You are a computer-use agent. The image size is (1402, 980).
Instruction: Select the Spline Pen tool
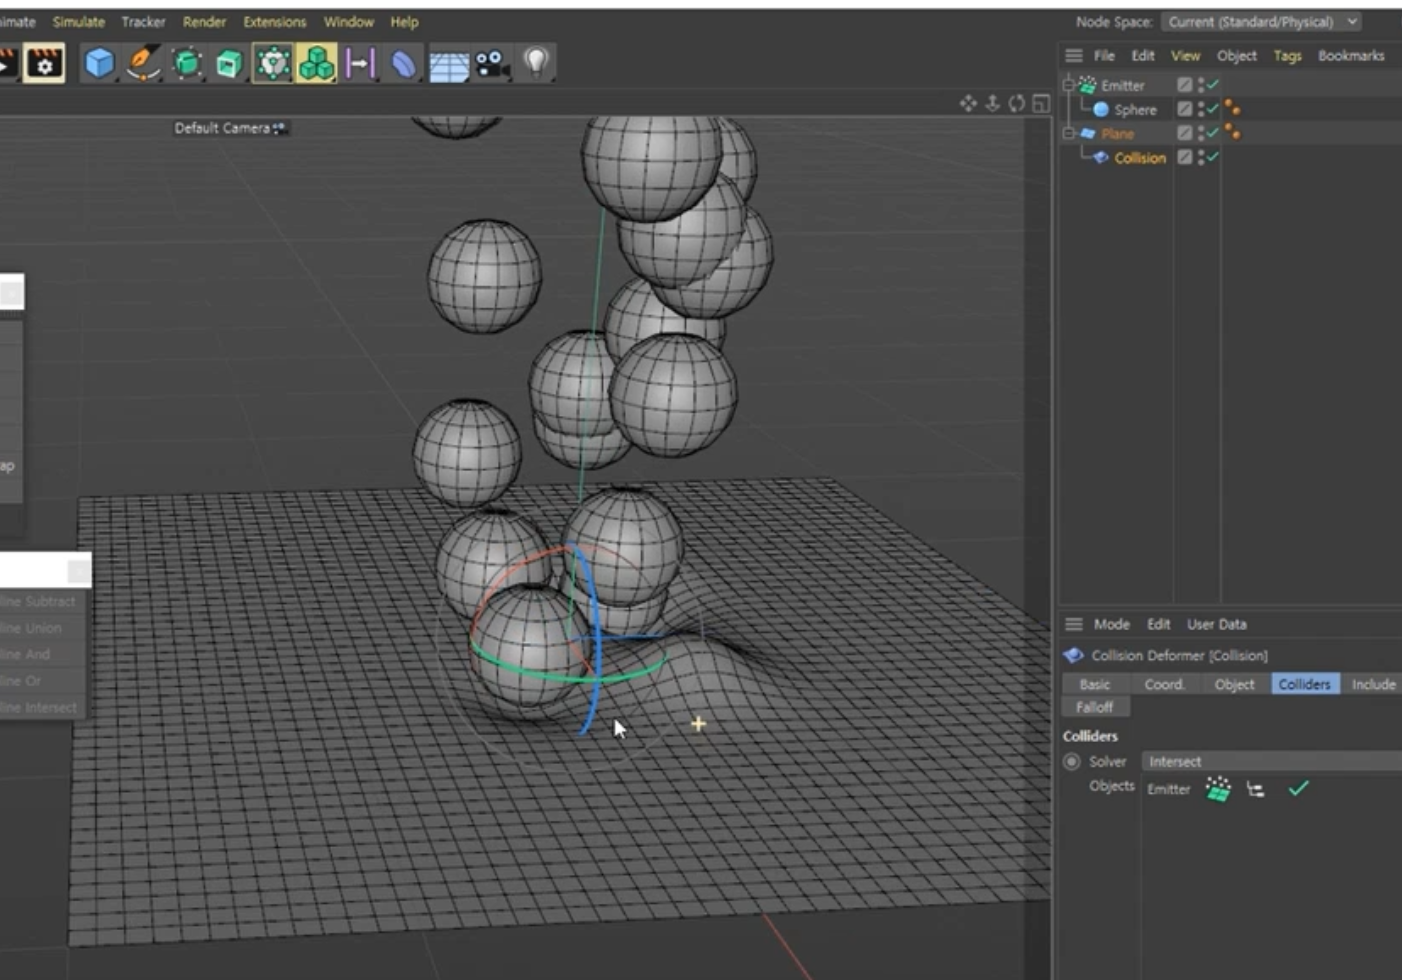pos(143,64)
